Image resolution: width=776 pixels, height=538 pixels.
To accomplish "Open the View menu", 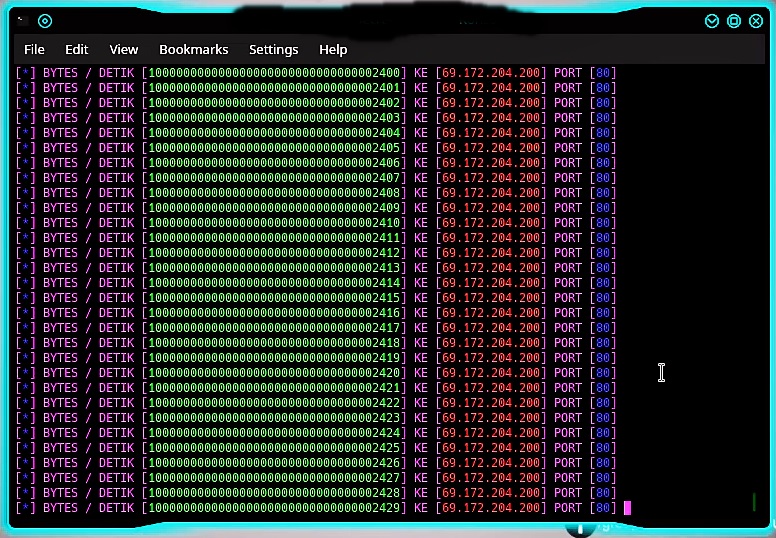I will coord(124,49).
